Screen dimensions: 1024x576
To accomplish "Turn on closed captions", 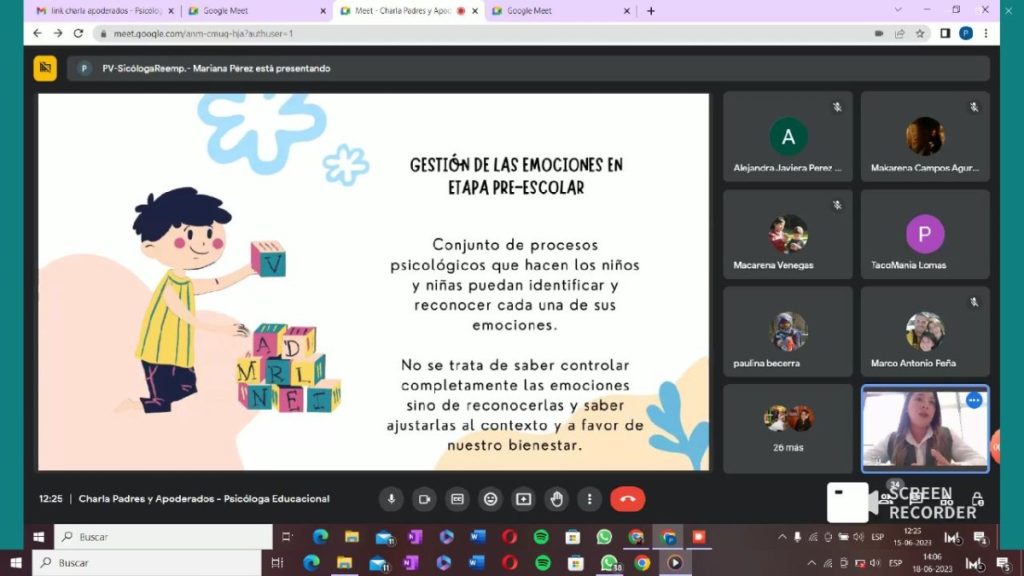I will coord(457,499).
